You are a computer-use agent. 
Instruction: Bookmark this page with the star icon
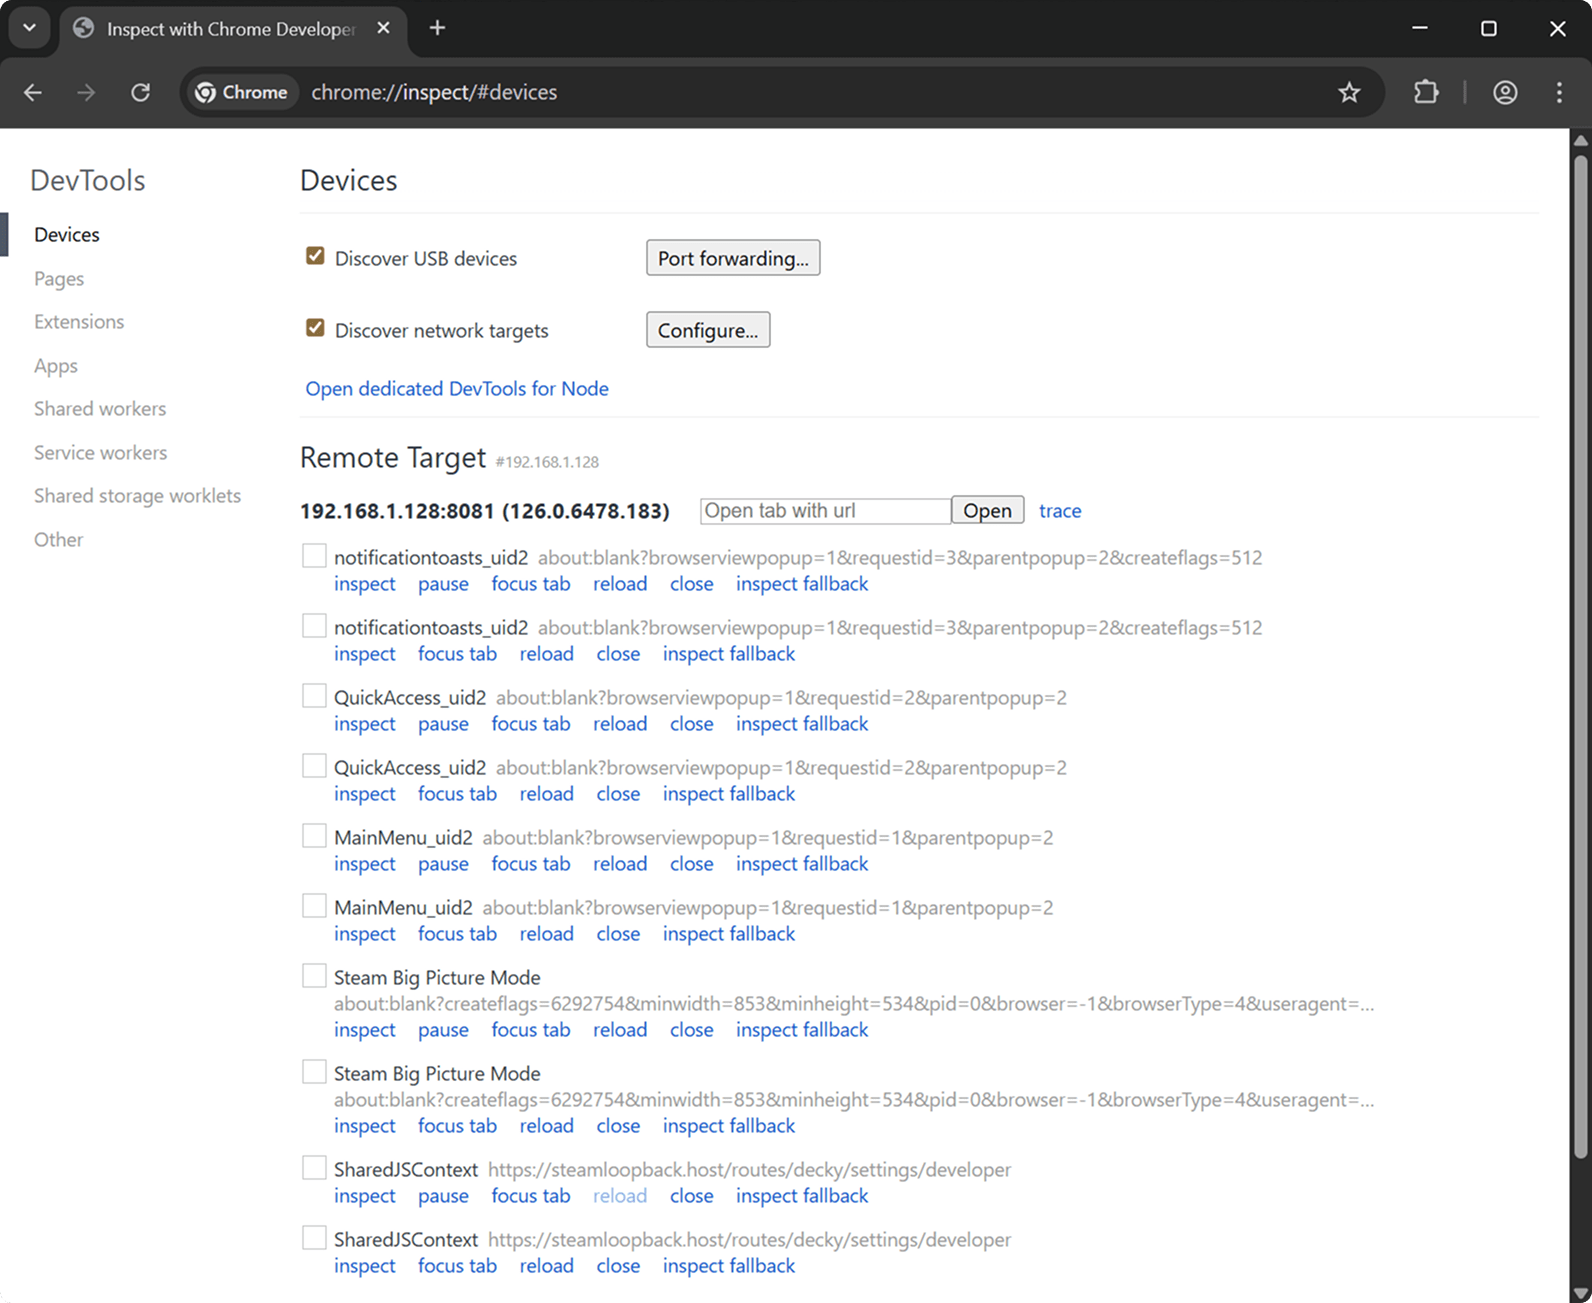pyautogui.click(x=1349, y=92)
